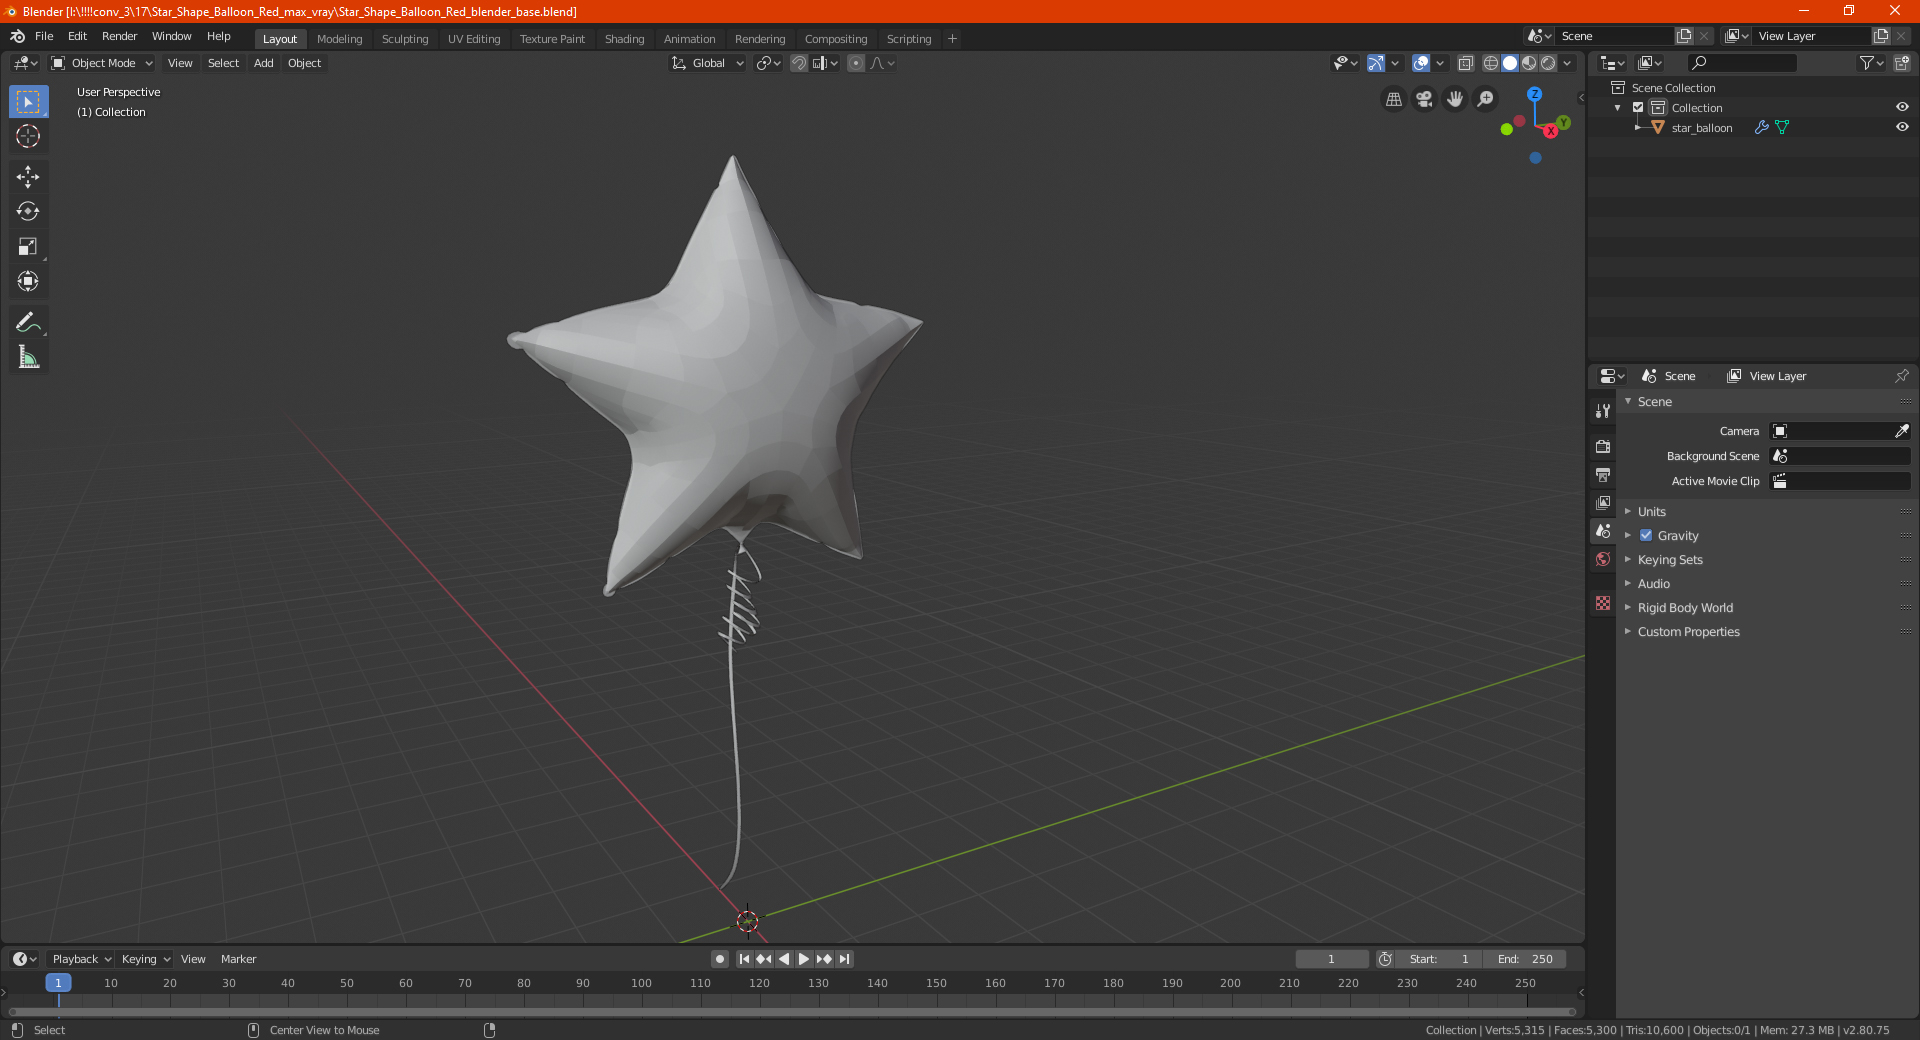Screen dimensions: 1920x1040
Task: Click the pin icon in Properties header
Action: pos(1901,376)
